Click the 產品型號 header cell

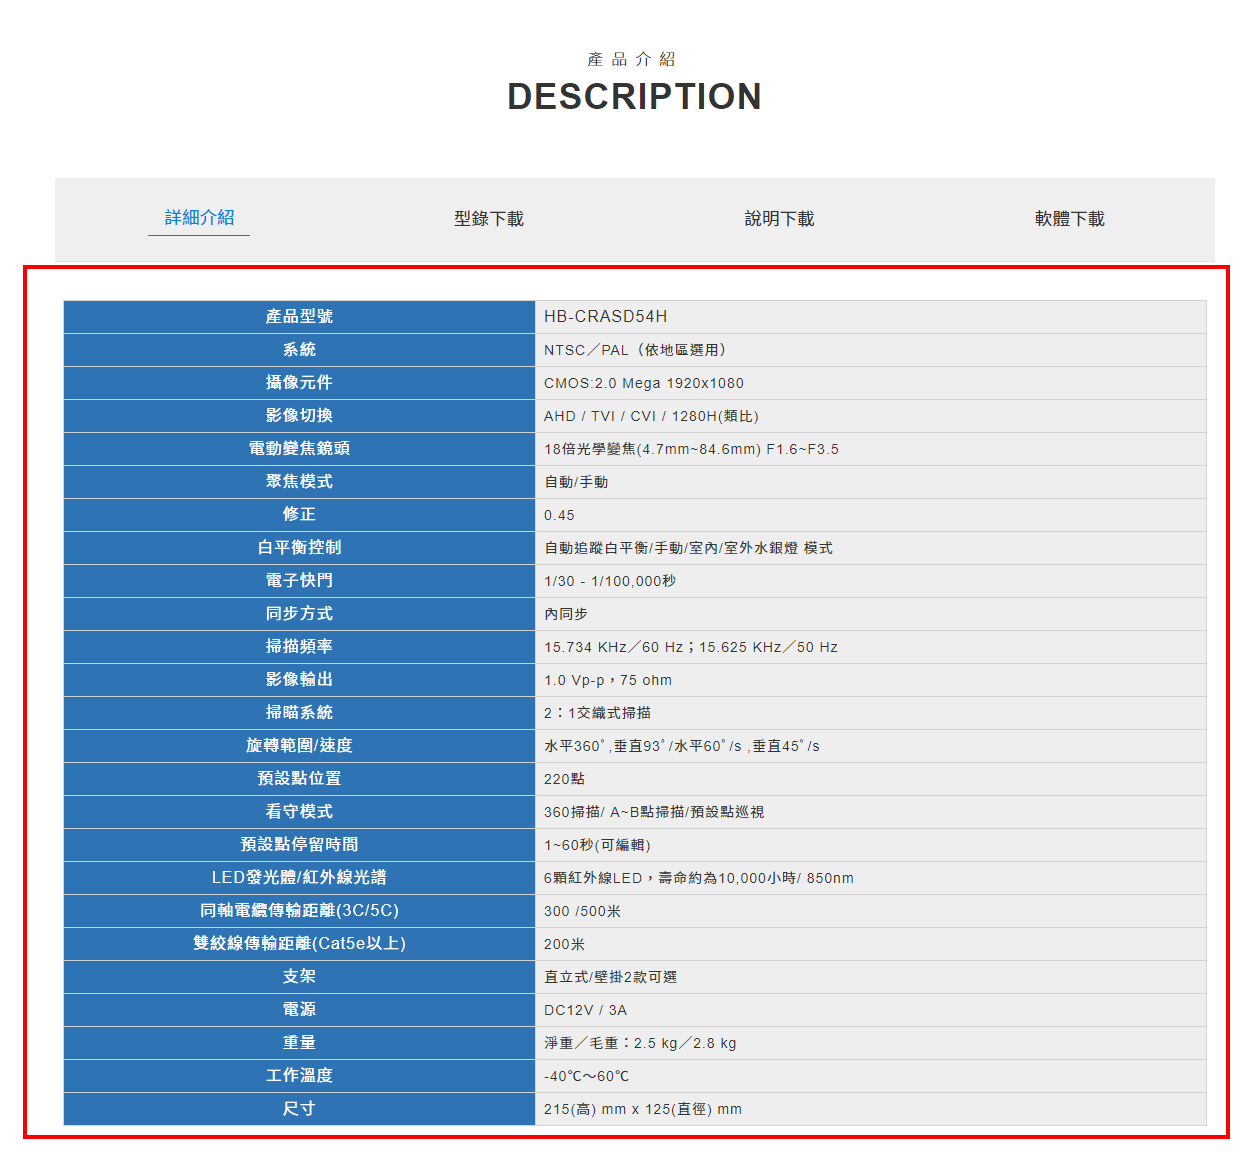[x=299, y=317]
